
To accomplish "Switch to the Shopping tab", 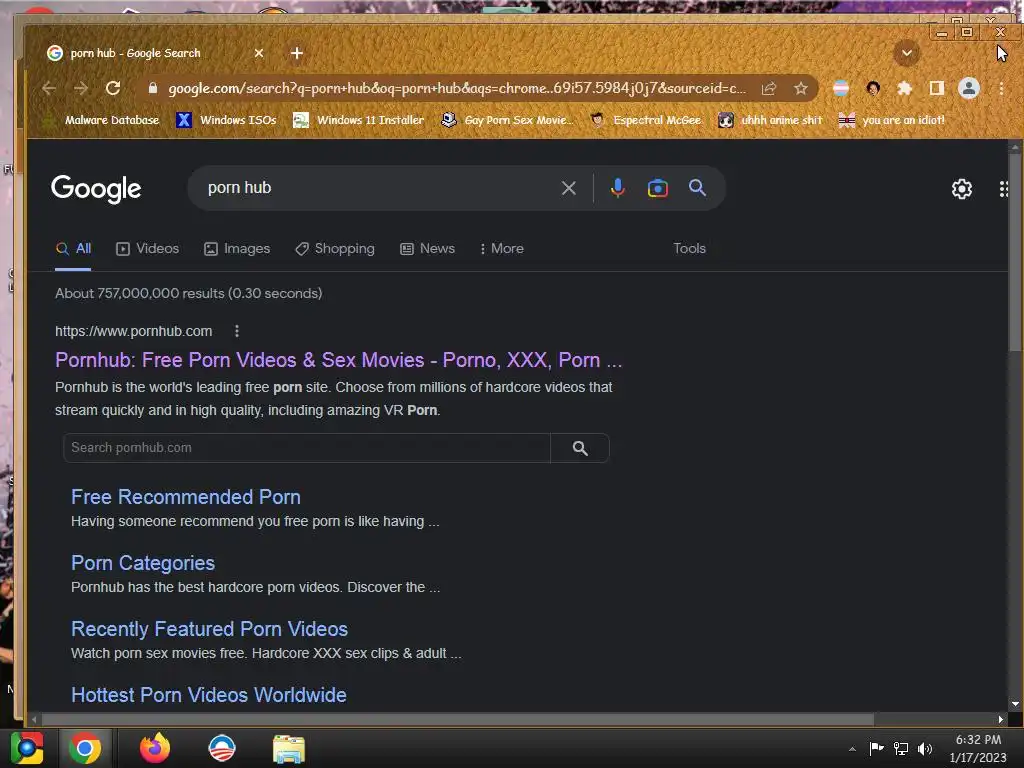I will (335, 249).
